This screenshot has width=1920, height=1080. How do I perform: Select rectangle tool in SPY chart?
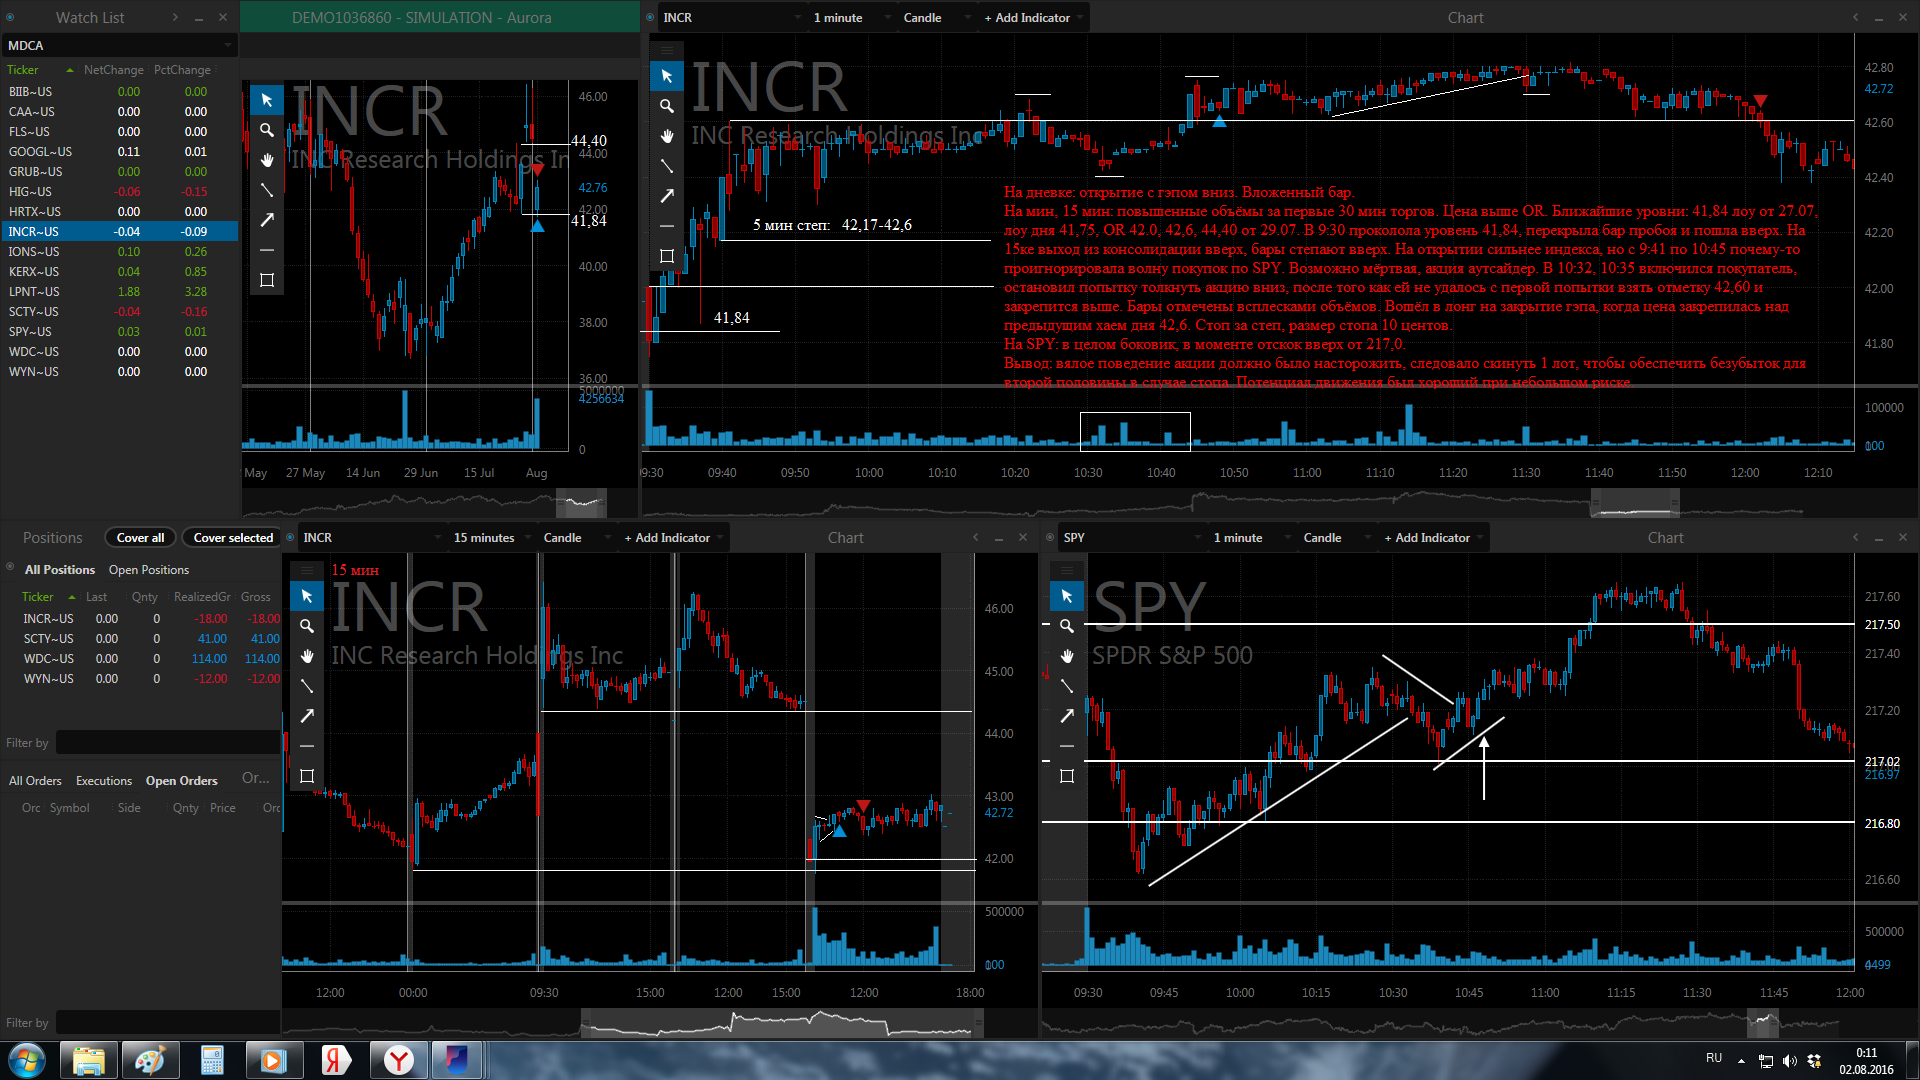pos(1067,776)
